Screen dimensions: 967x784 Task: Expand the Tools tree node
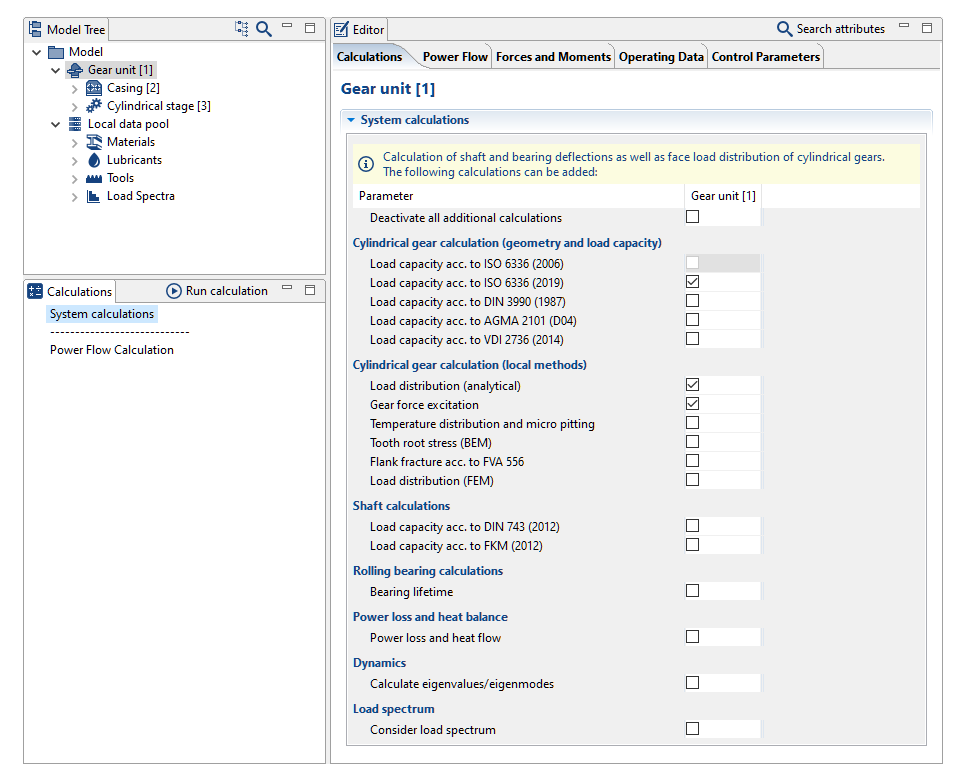[74, 178]
